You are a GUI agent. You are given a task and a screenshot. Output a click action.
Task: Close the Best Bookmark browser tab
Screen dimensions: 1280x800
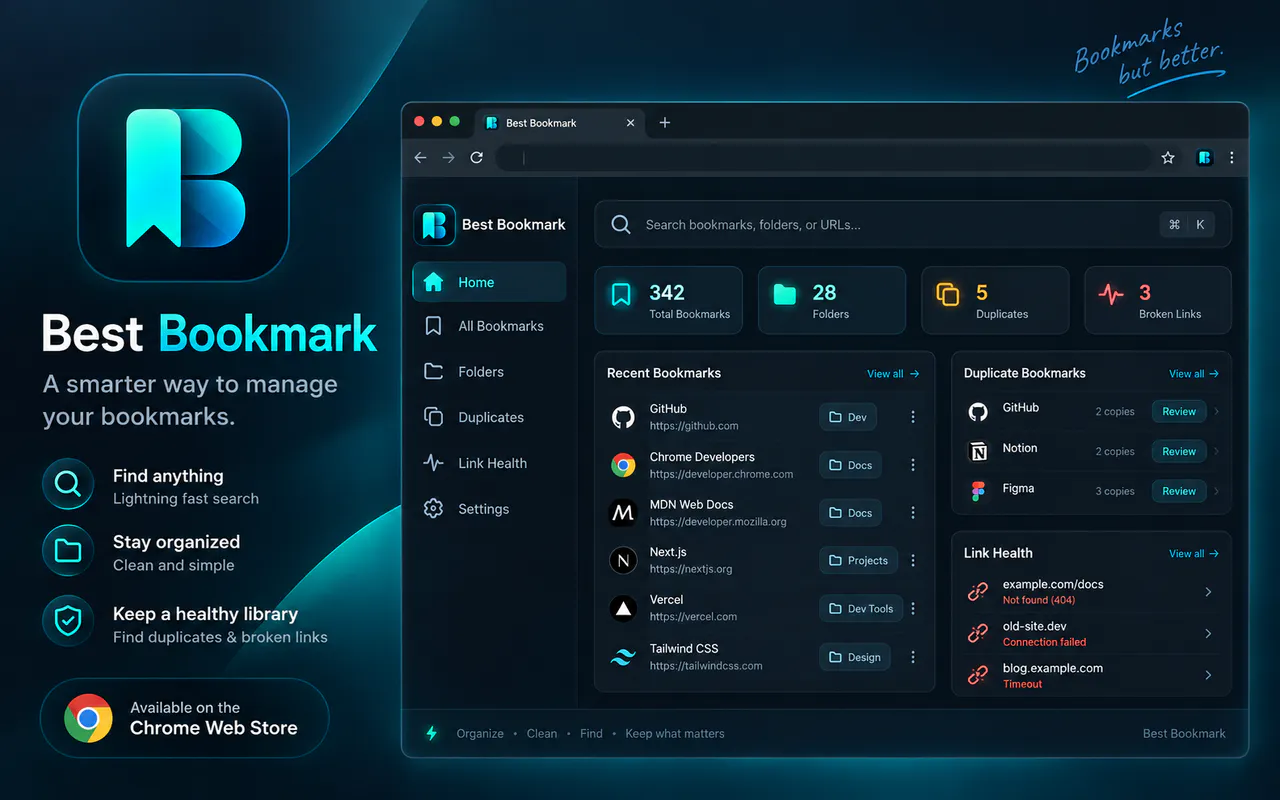[630, 123]
